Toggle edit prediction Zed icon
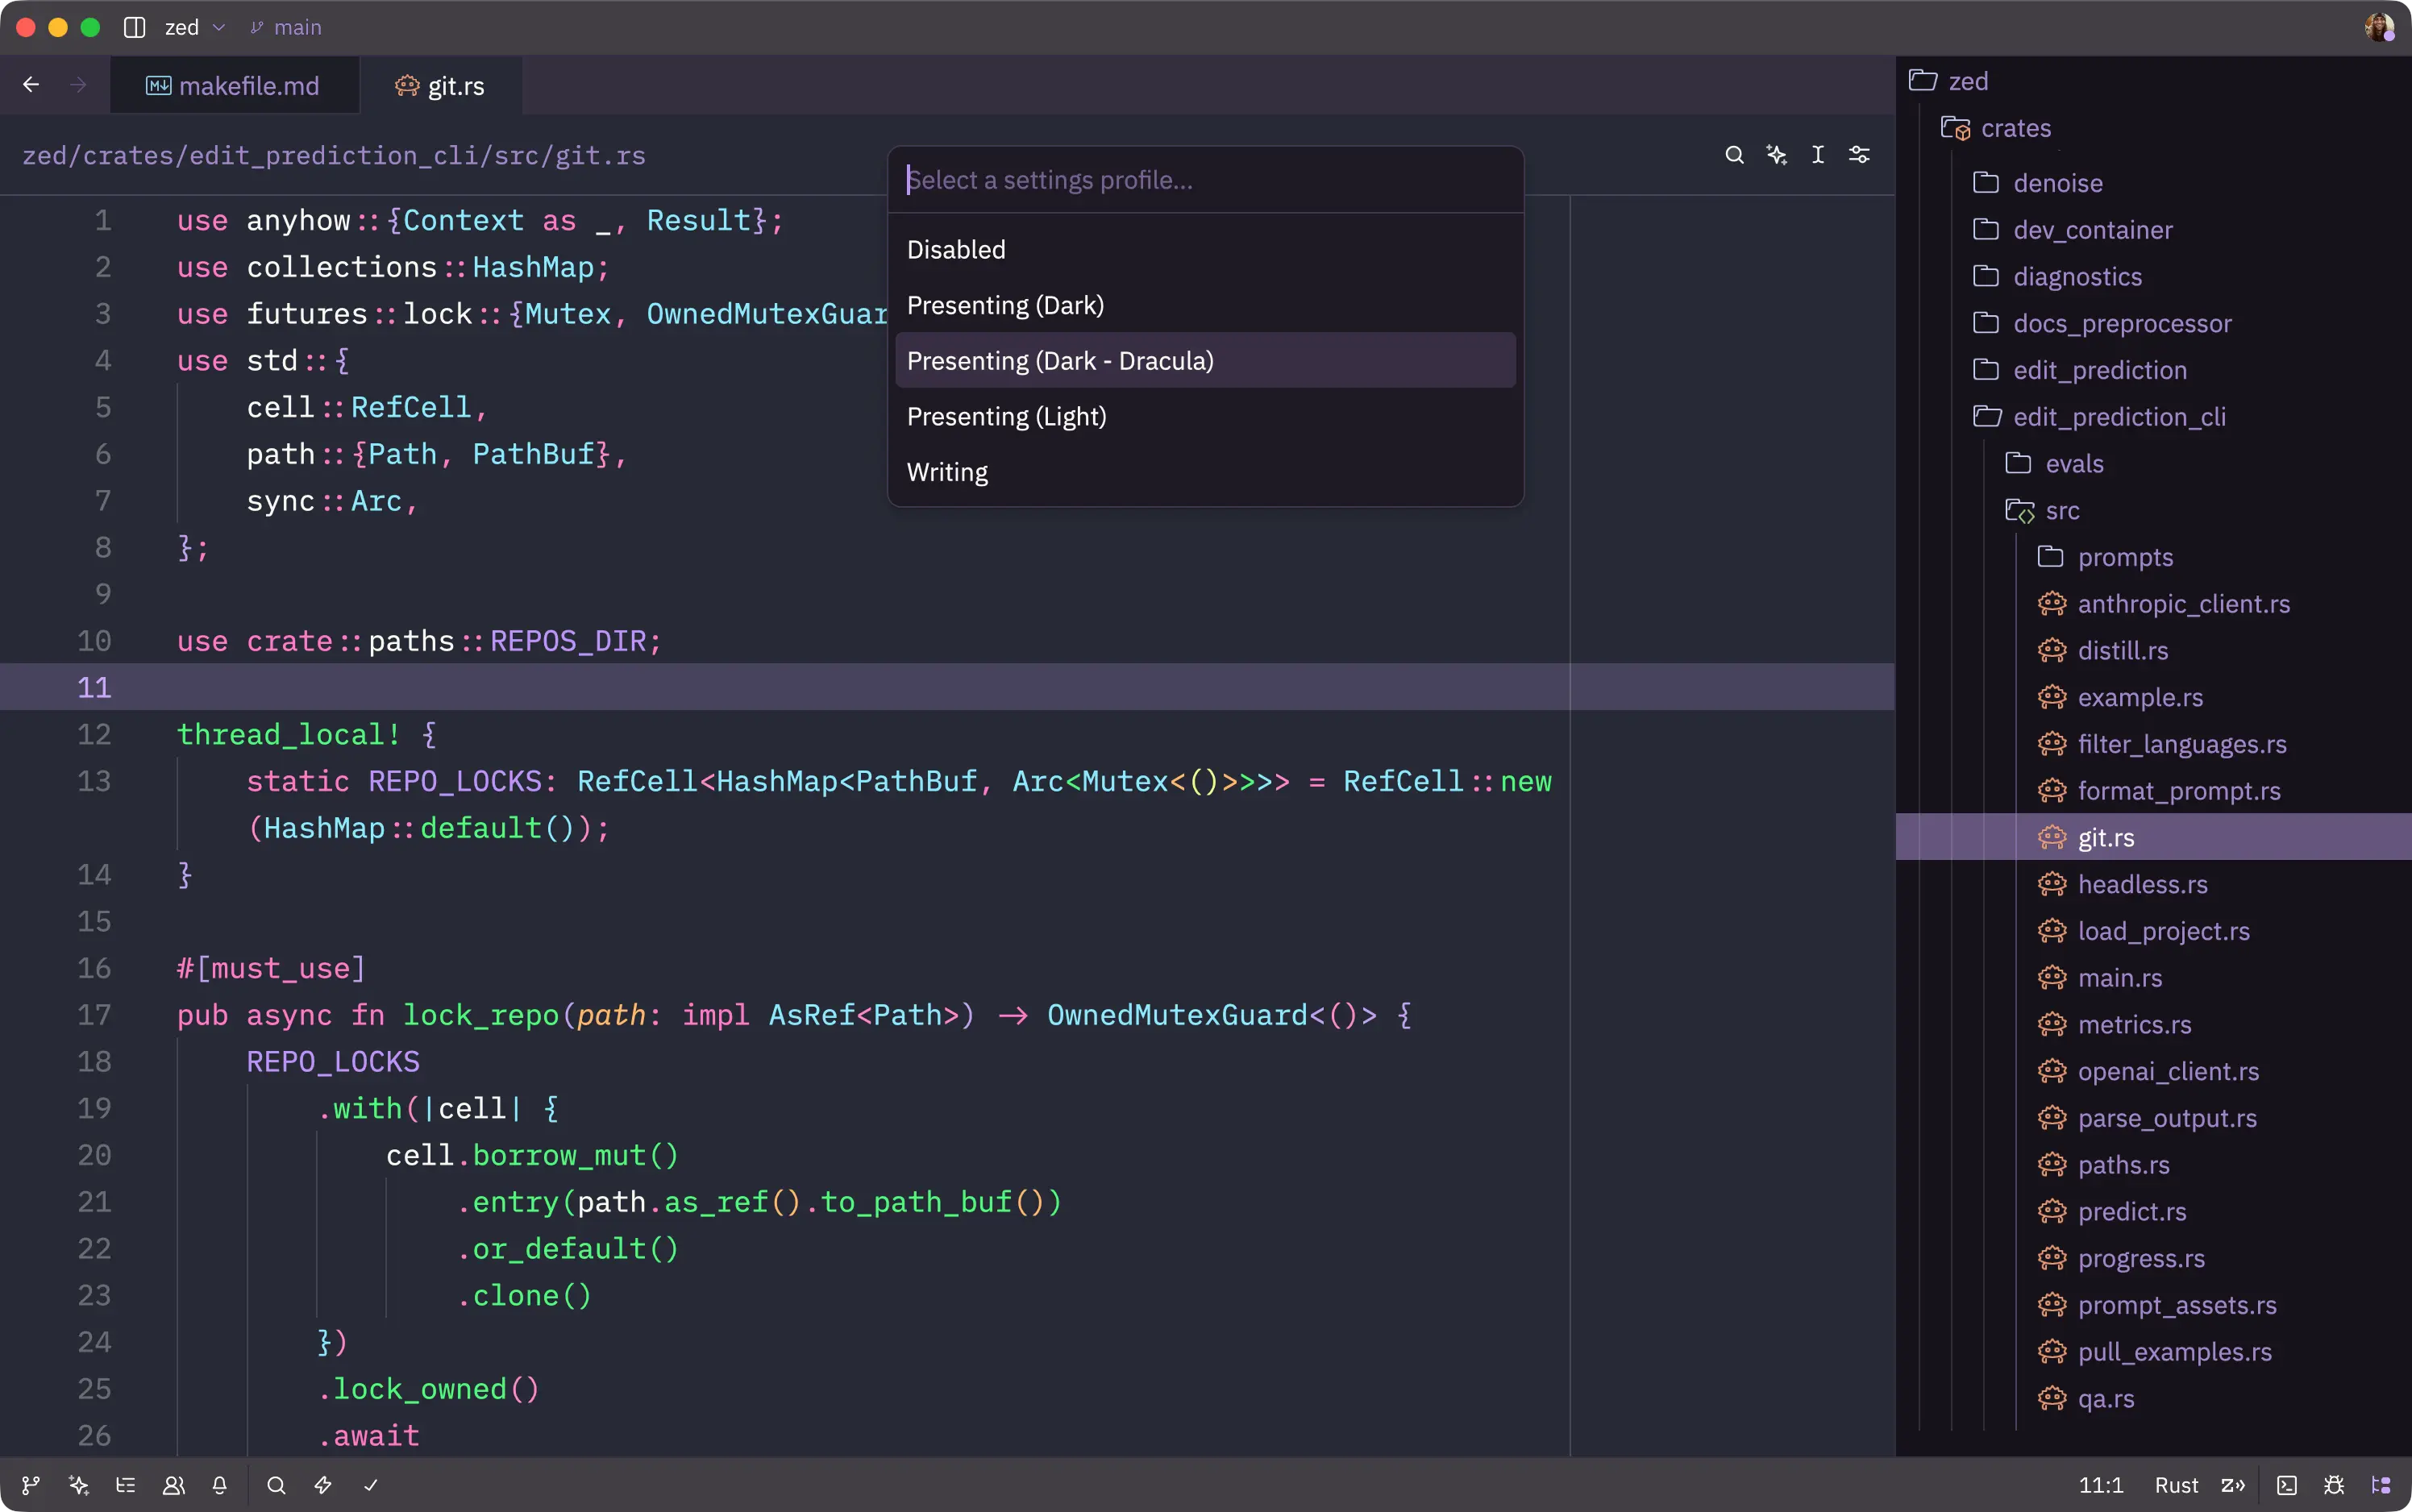The image size is (2412, 1512). 2232,1485
